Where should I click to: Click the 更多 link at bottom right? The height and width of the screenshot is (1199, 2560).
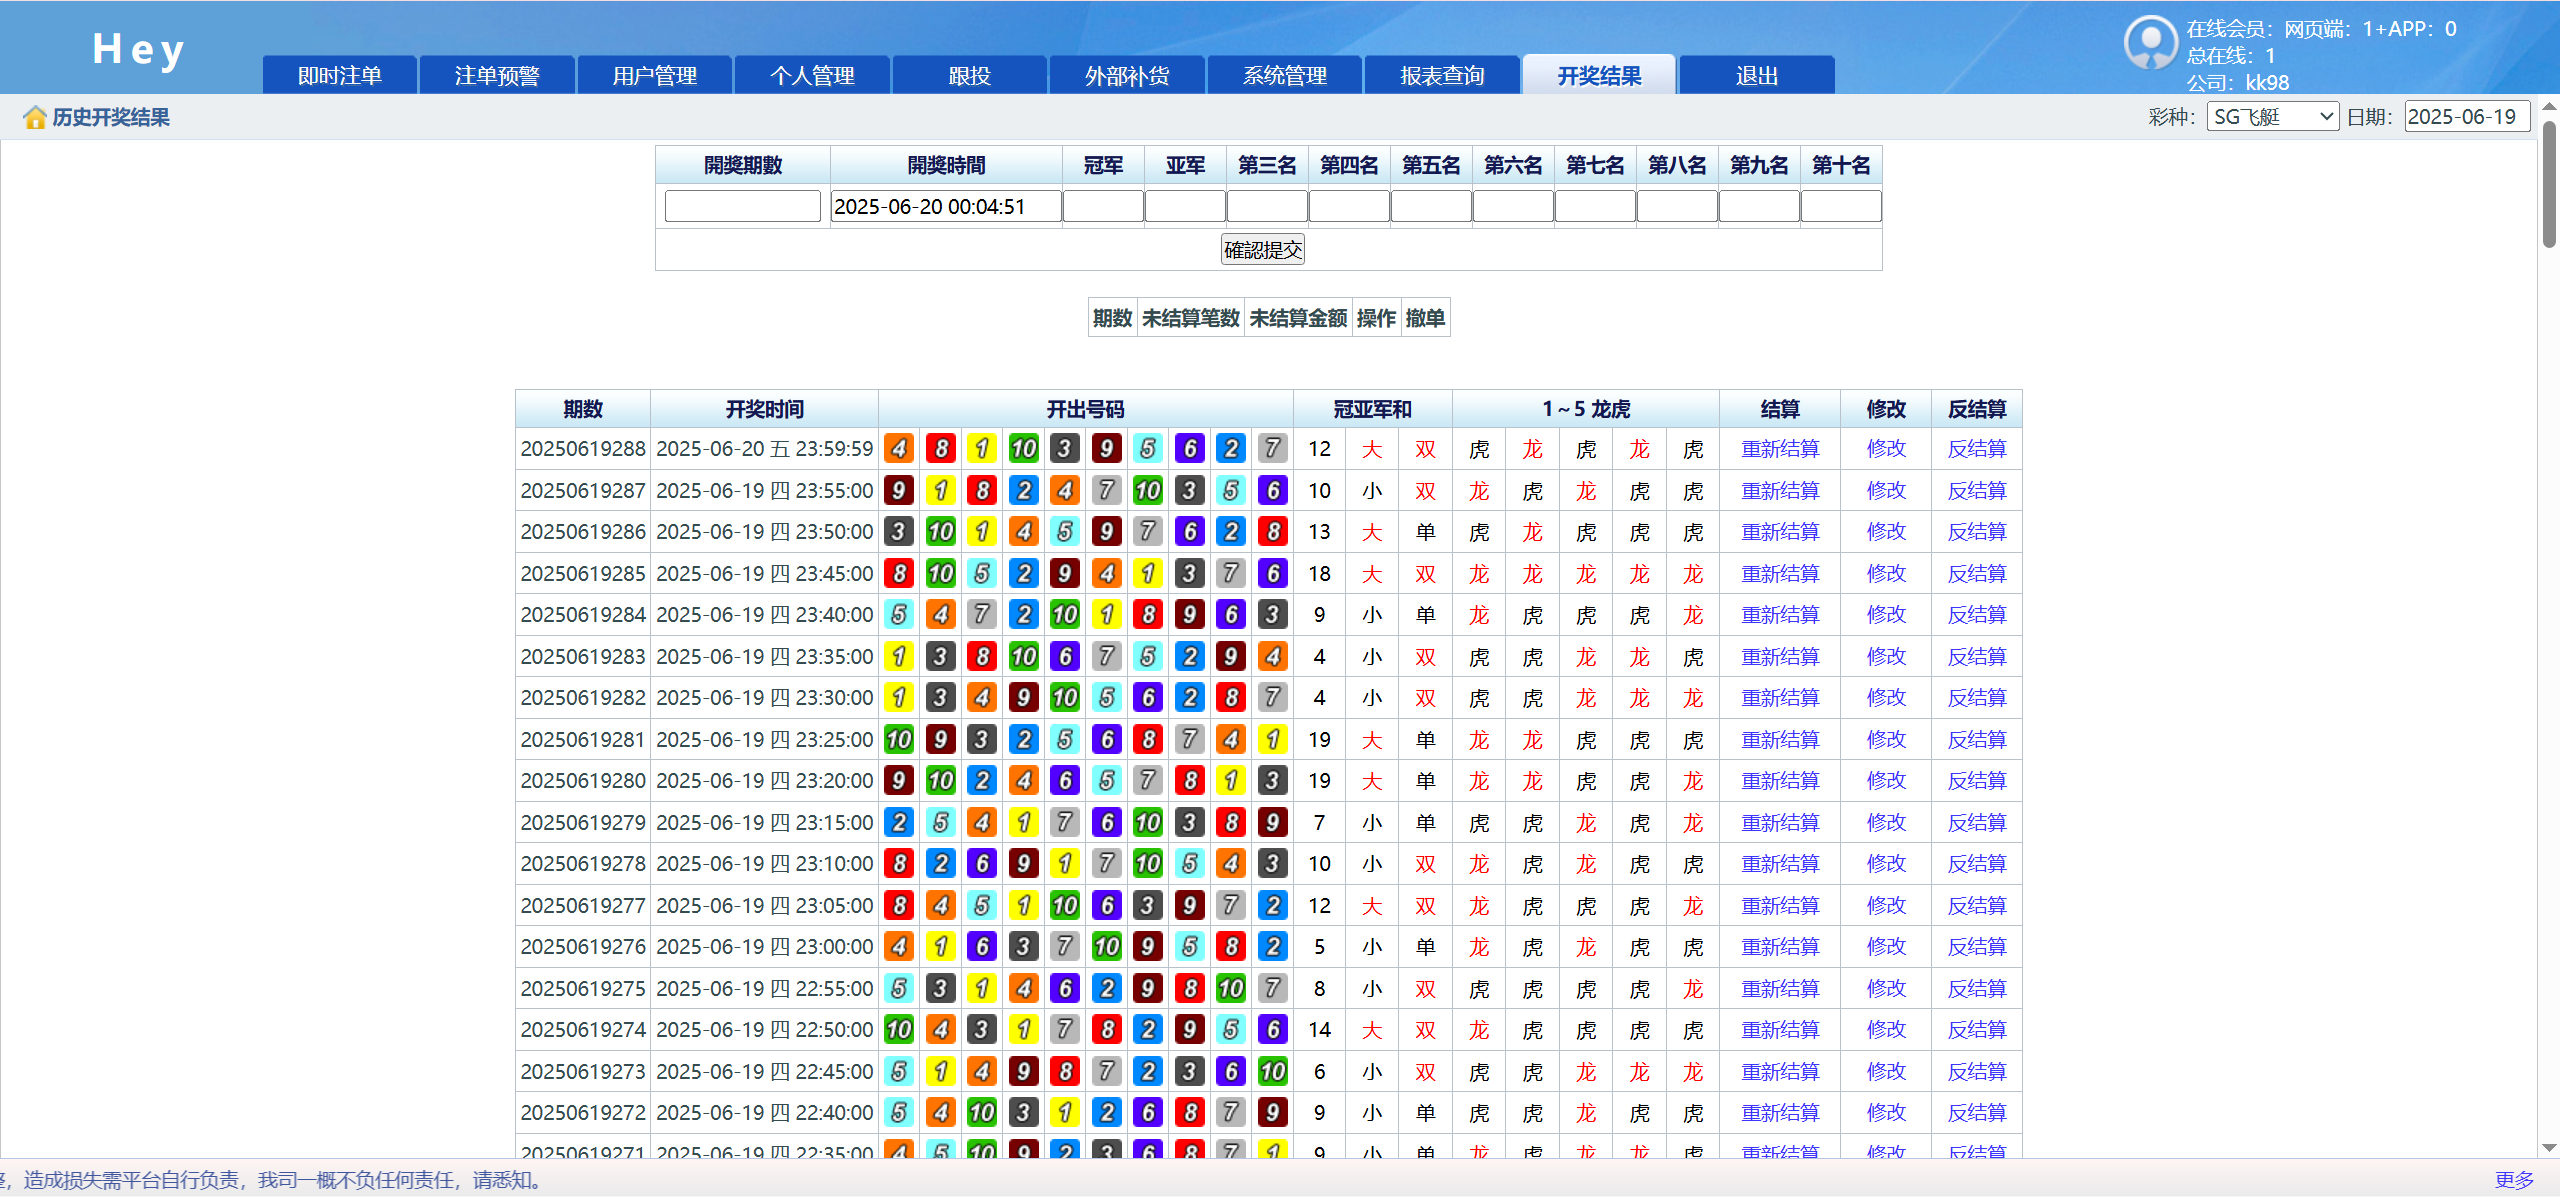(x=2514, y=1180)
